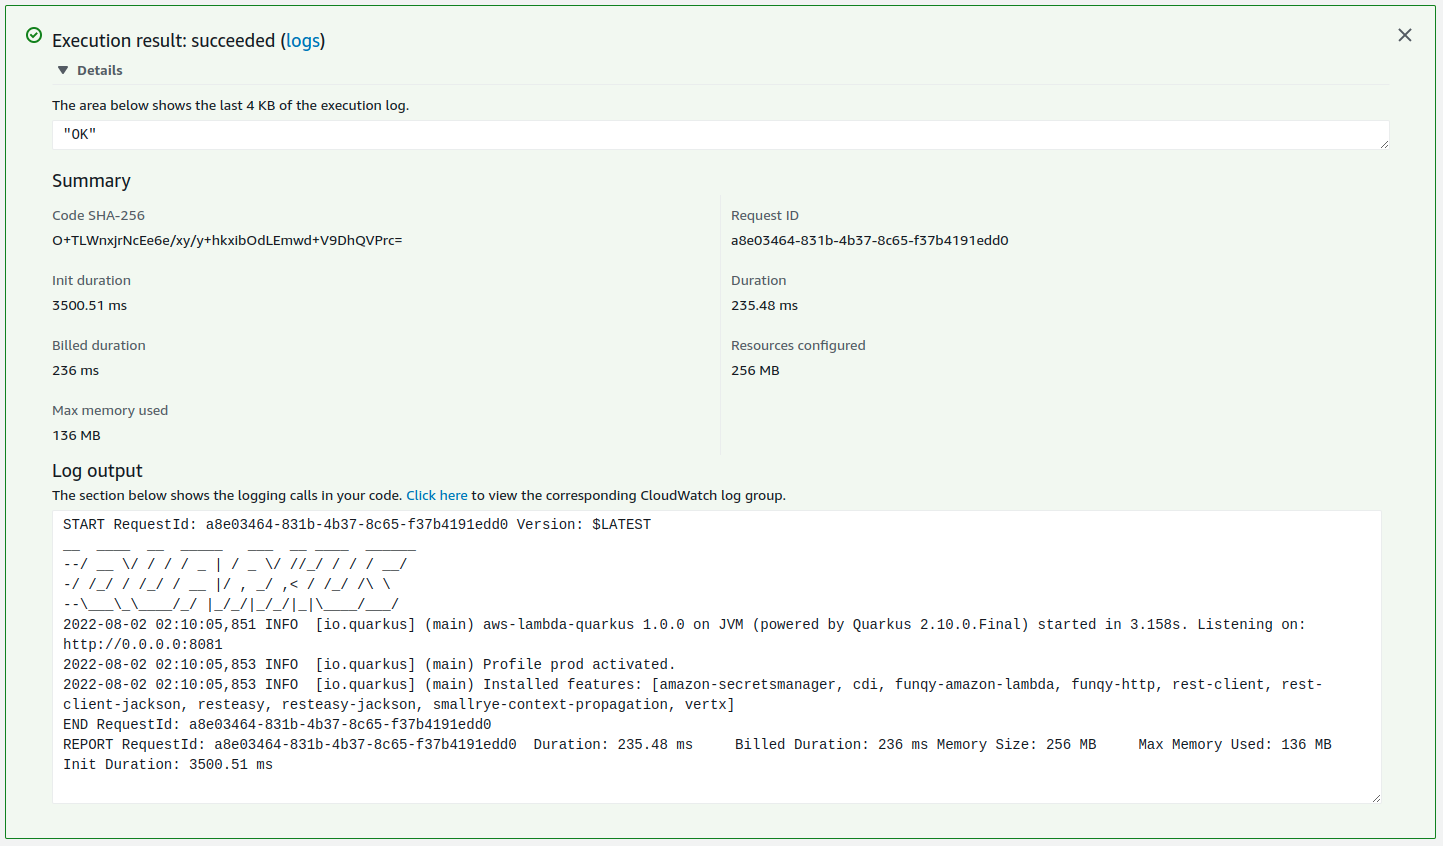The height and width of the screenshot is (846, 1443).
Task: Click the Summary heading
Action: pyautogui.click(x=91, y=181)
